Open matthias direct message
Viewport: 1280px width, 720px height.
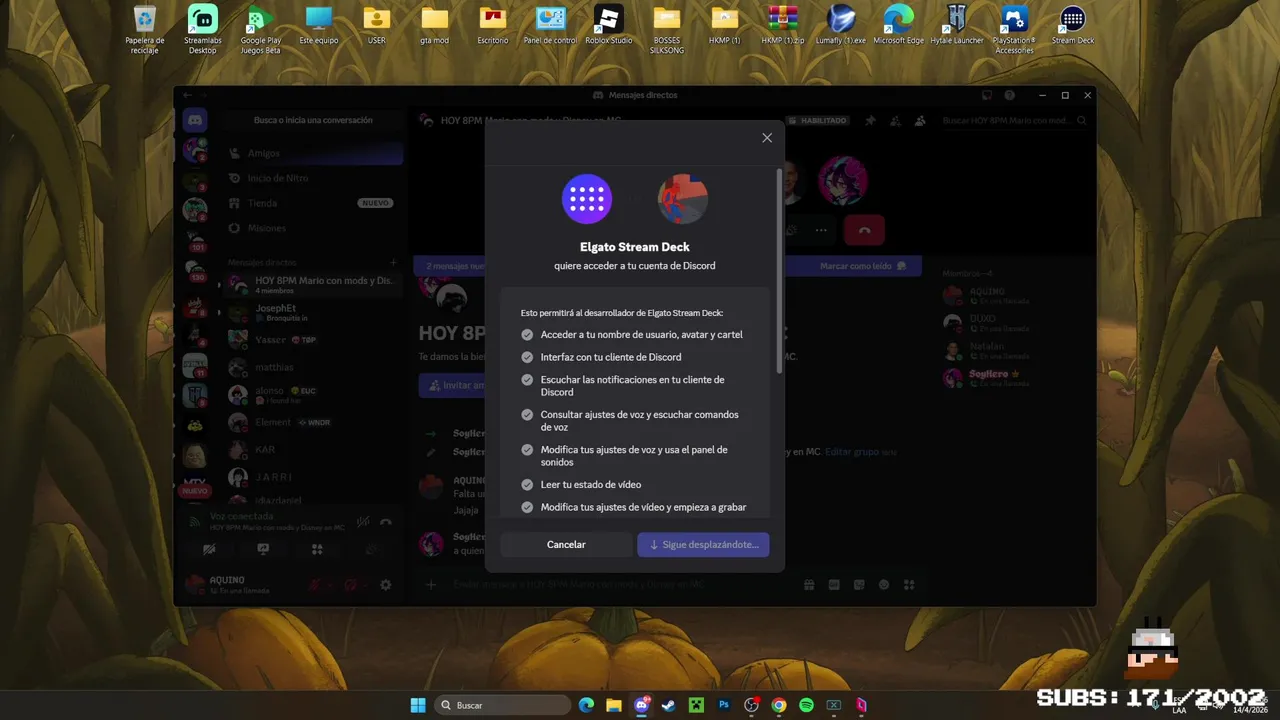(x=313, y=367)
